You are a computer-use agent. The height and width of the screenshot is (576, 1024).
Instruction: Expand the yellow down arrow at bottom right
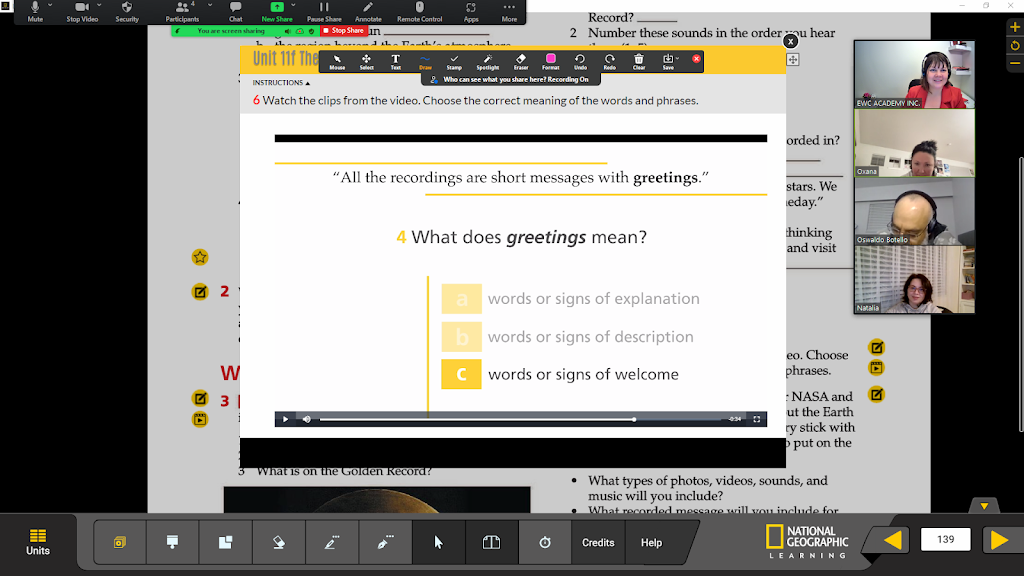coord(984,506)
